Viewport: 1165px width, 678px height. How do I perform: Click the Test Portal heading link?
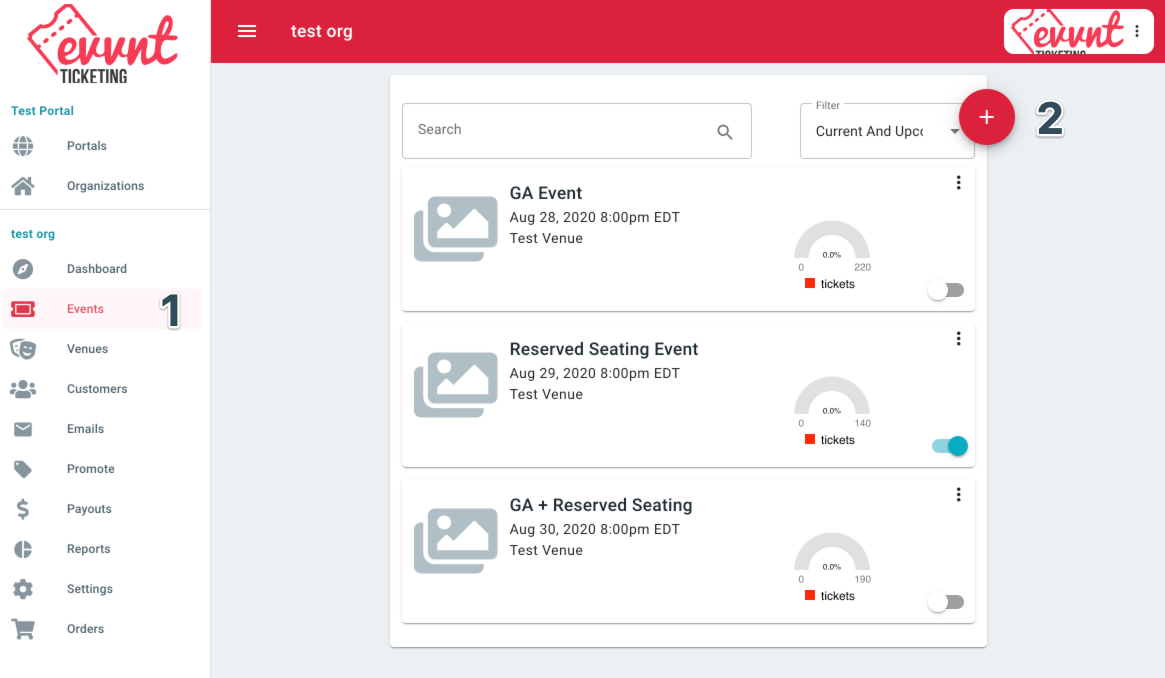click(42, 111)
